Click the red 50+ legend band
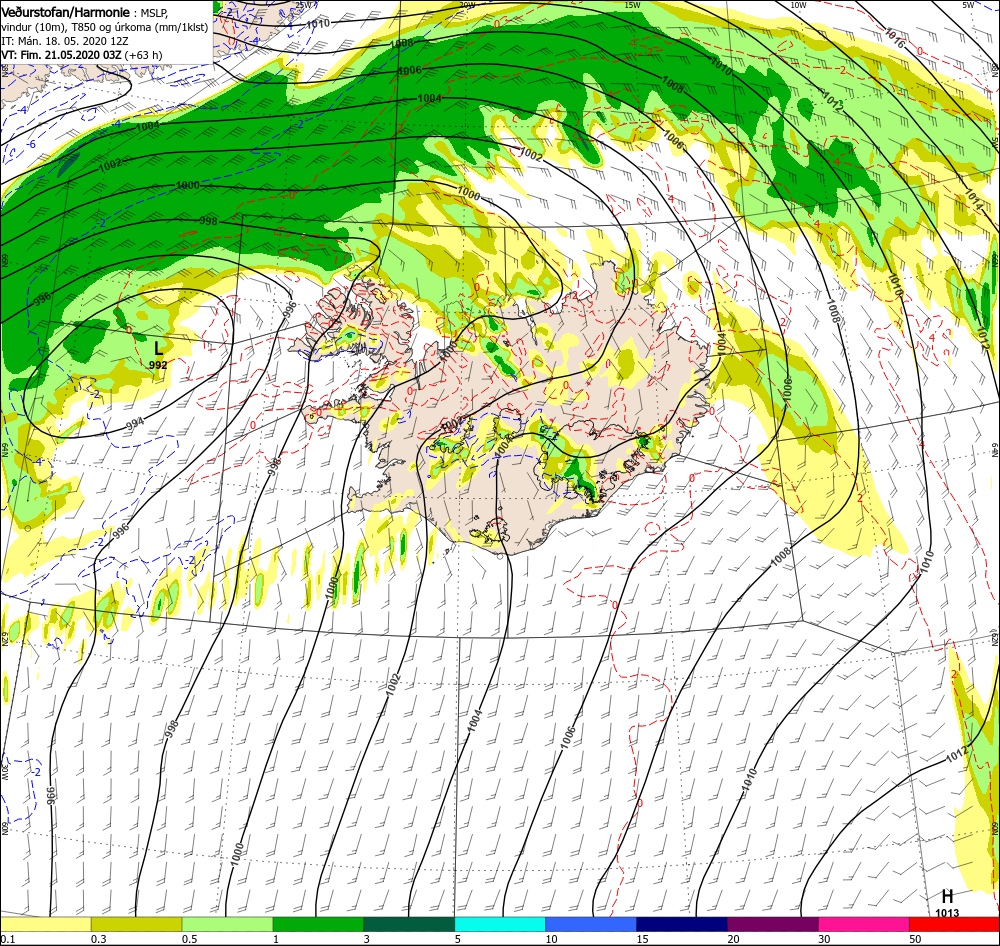 [x=954, y=924]
